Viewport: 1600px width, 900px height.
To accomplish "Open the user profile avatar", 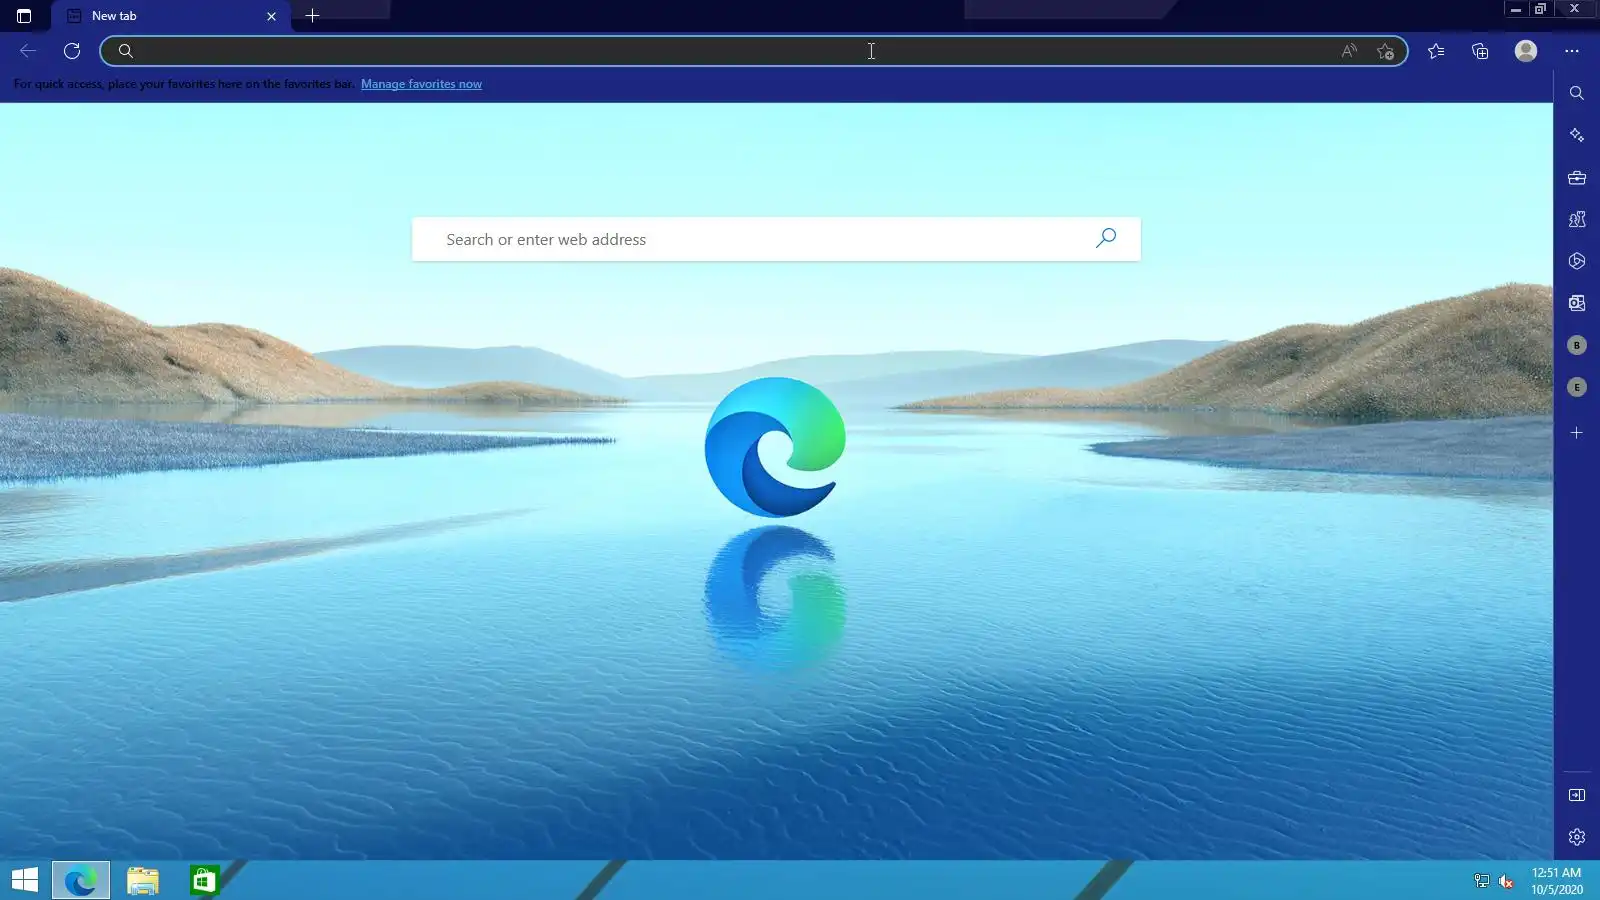I will click(x=1525, y=51).
